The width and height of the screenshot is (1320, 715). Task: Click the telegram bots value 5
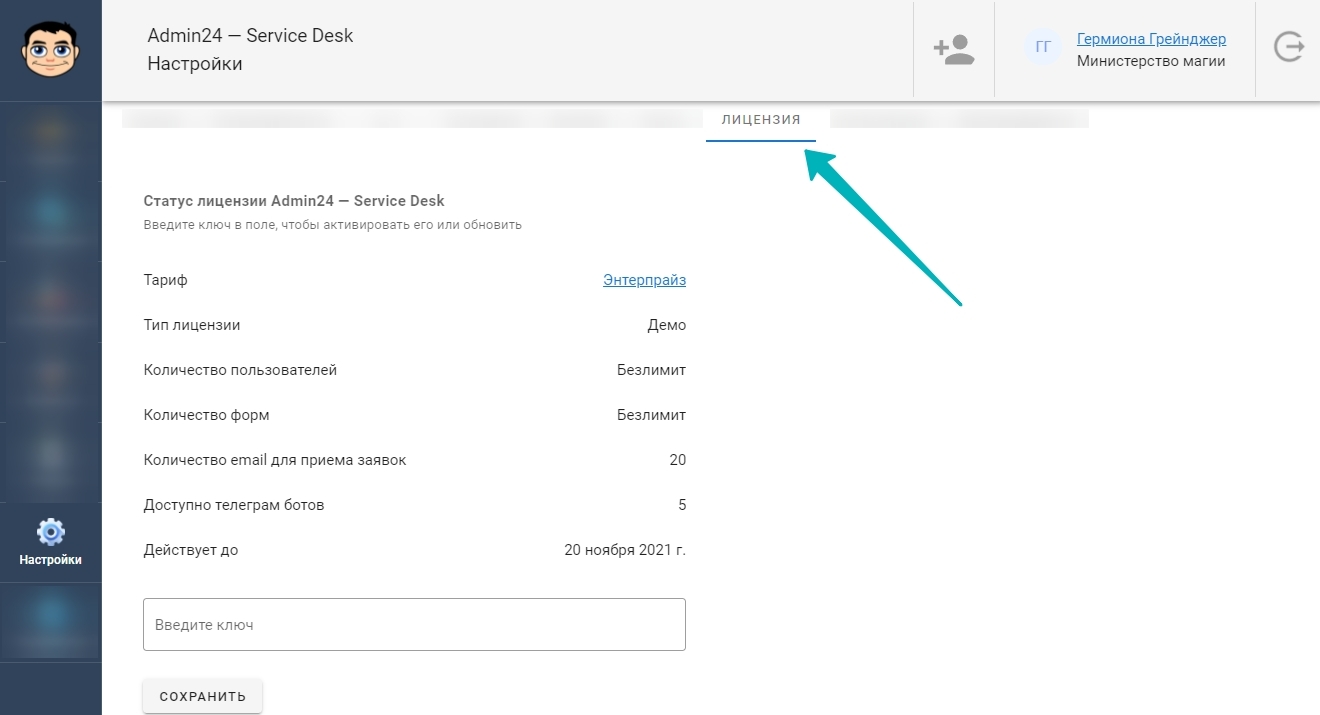tap(682, 505)
